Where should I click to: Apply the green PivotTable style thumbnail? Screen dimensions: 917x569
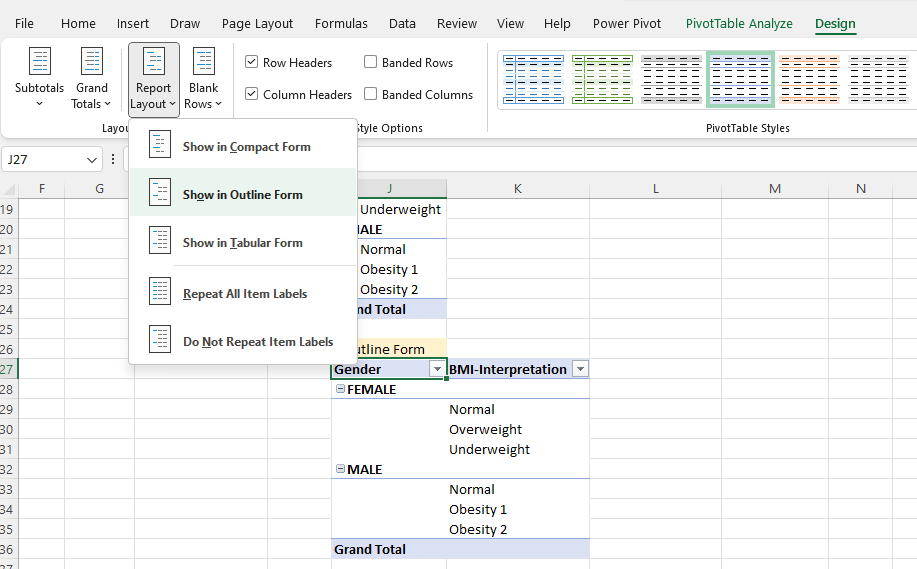tap(602, 80)
